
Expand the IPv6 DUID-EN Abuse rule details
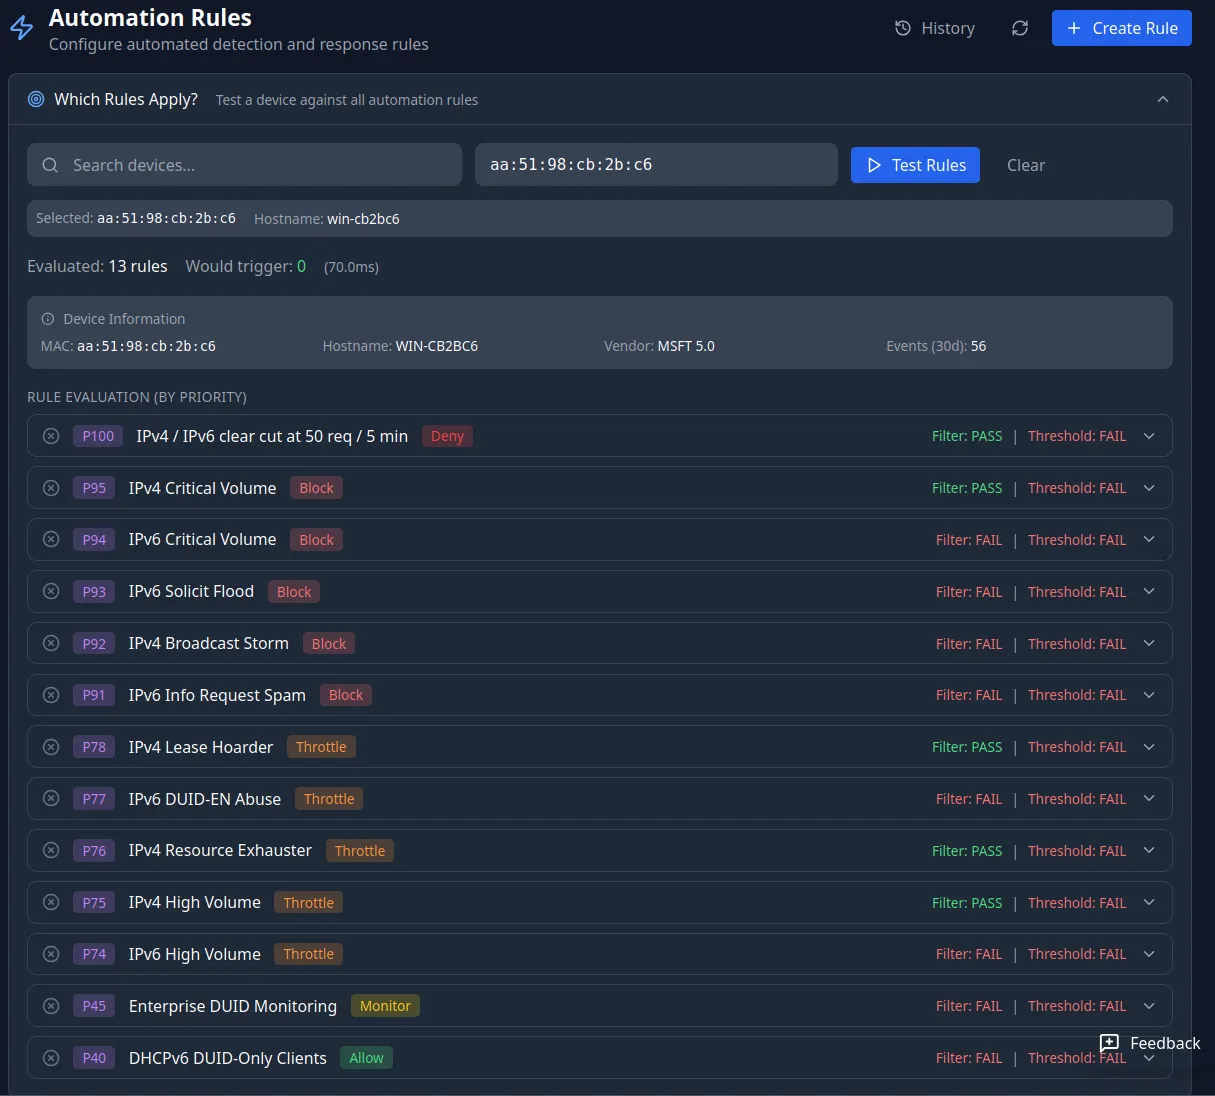click(x=1149, y=798)
